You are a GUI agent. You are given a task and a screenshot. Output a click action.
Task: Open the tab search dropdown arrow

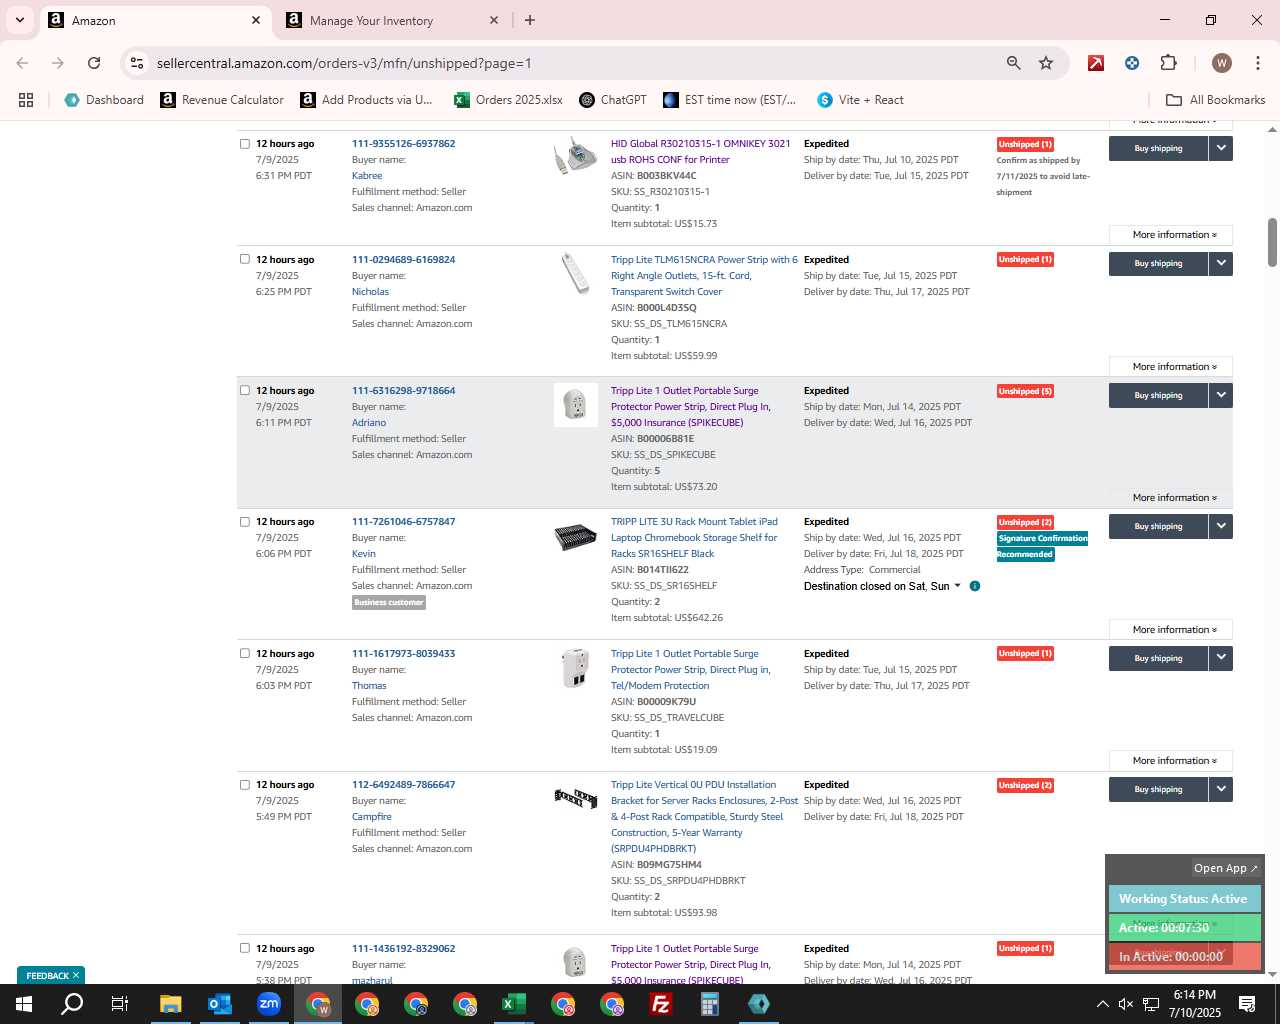pos(19,20)
